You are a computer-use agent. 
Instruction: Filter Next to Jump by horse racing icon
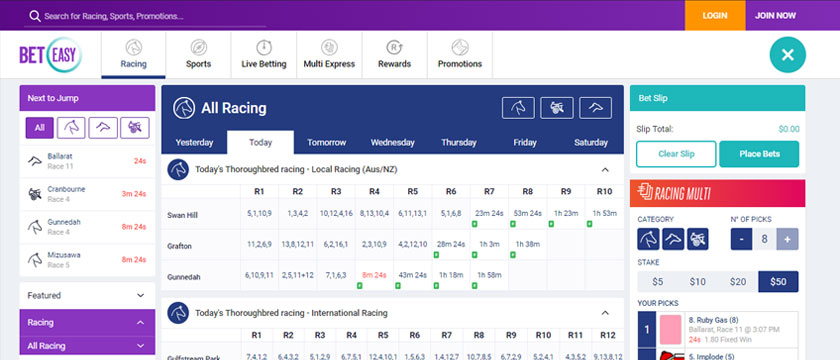point(71,128)
